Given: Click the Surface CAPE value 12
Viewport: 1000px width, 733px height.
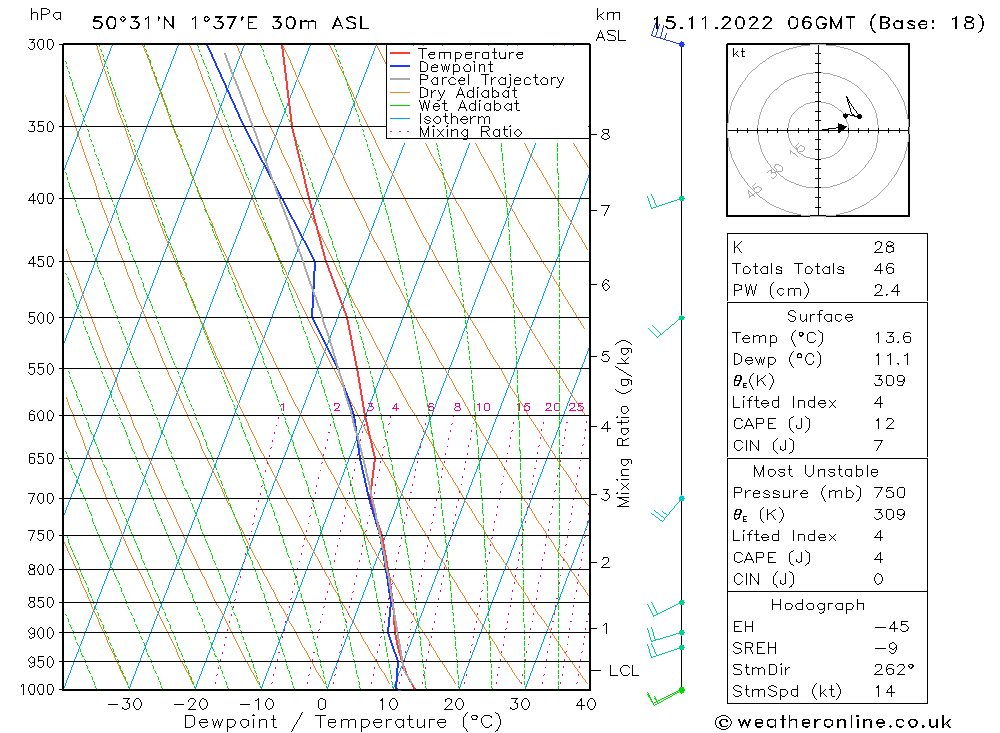Looking at the screenshot, I should pyautogui.click(x=884, y=424).
